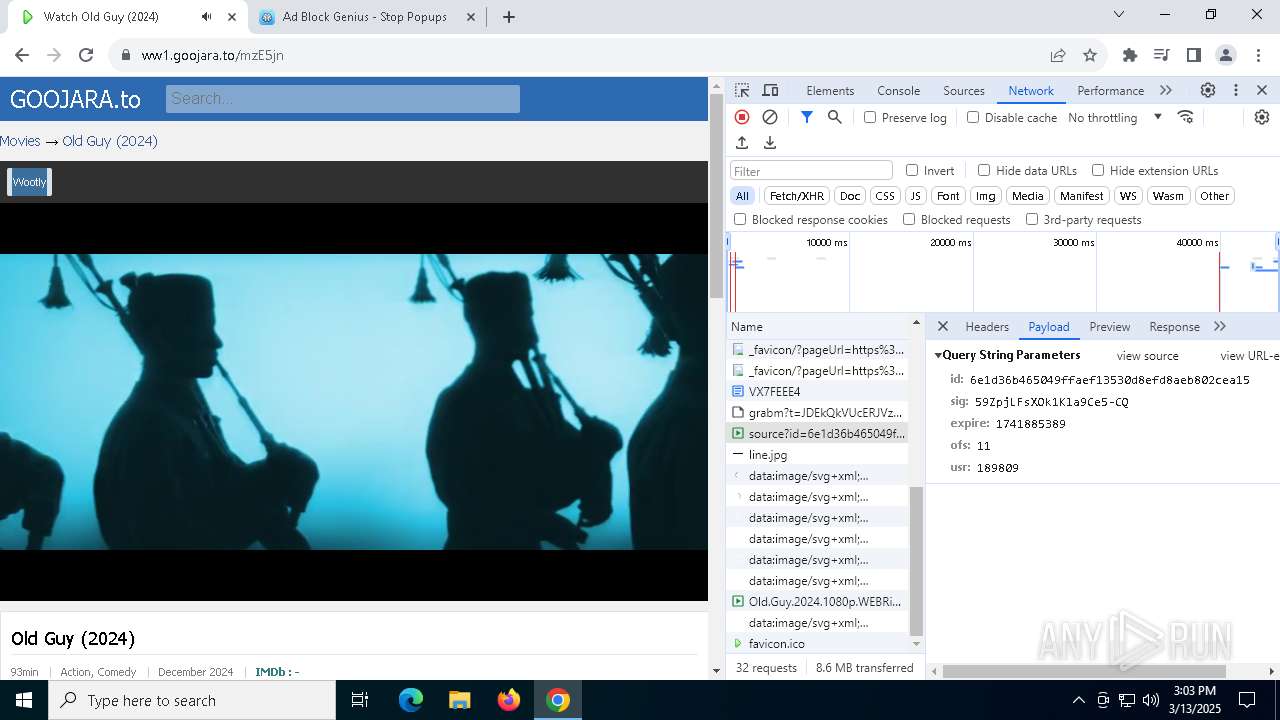1280x720 pixels.
Task: Switch to the Console panel
Action: click(898, 90)
